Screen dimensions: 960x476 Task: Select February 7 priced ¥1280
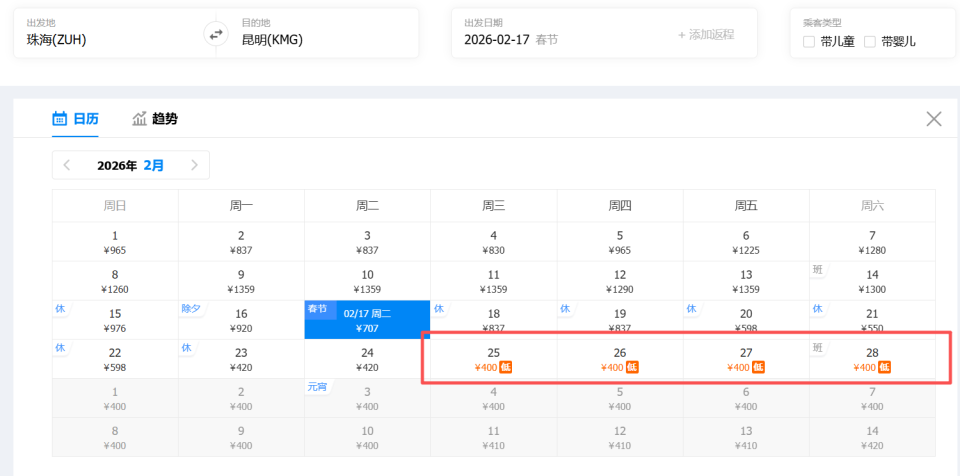click(872, 242)
